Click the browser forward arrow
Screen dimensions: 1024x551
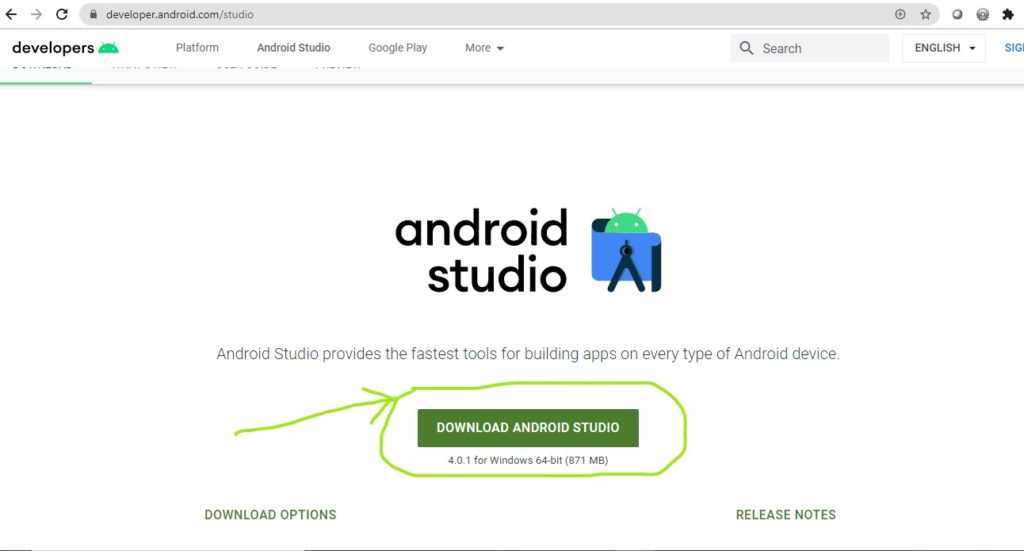point(36,14)
